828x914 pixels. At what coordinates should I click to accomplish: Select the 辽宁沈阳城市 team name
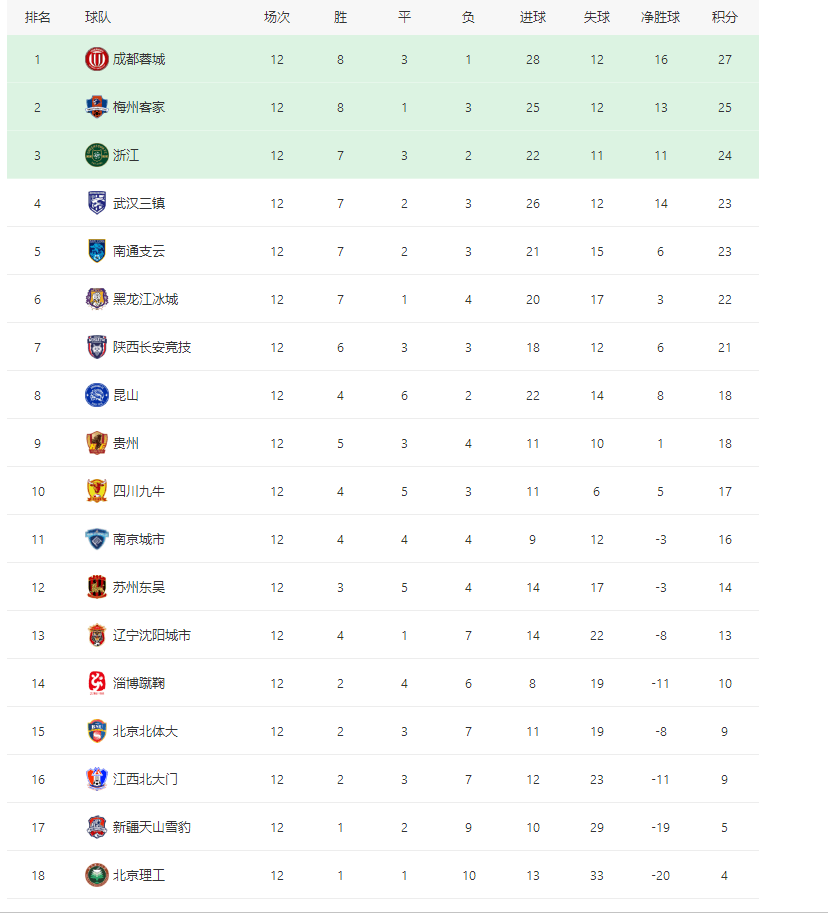pos(152,635)
